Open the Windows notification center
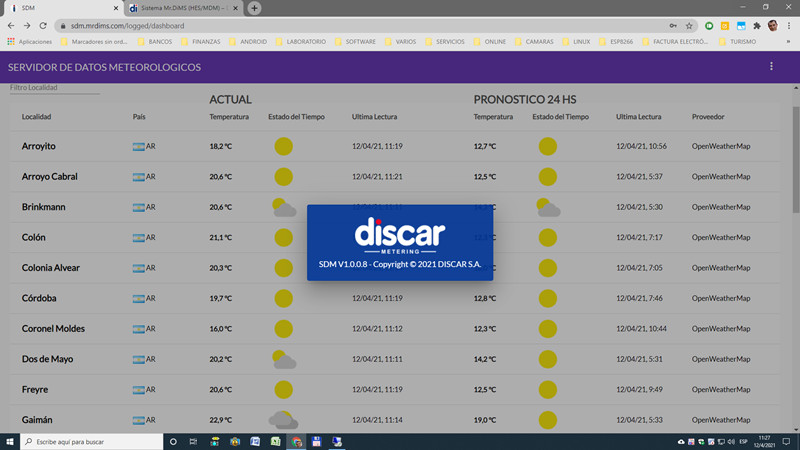 click(x=787, y=442)
